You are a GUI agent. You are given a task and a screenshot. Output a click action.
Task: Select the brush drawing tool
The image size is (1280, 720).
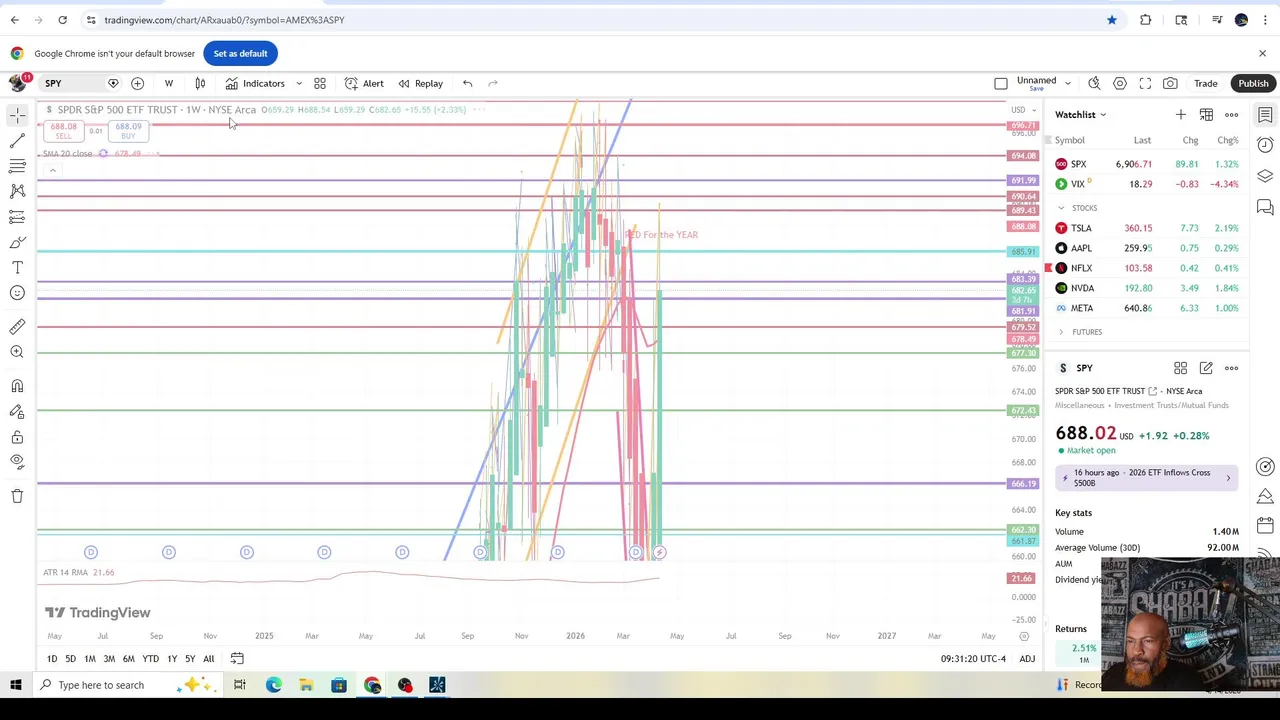click(x=17, y=242)
